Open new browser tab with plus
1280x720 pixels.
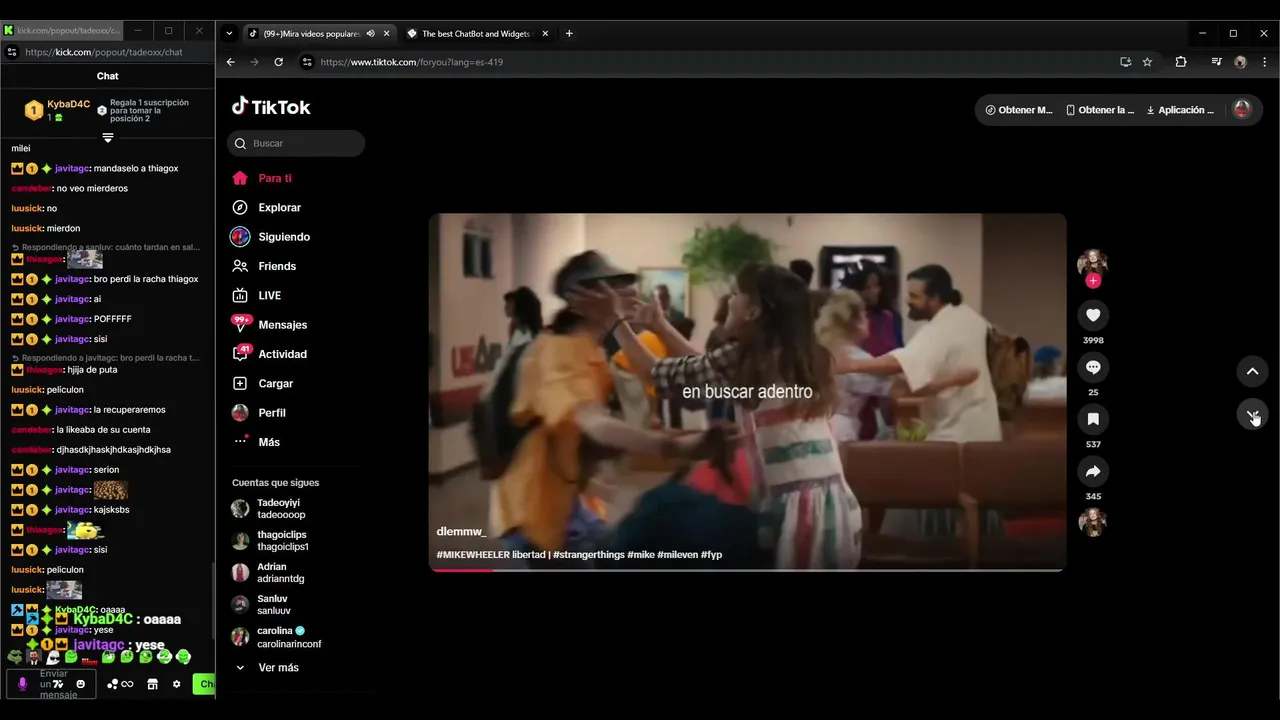coord(569,33)
